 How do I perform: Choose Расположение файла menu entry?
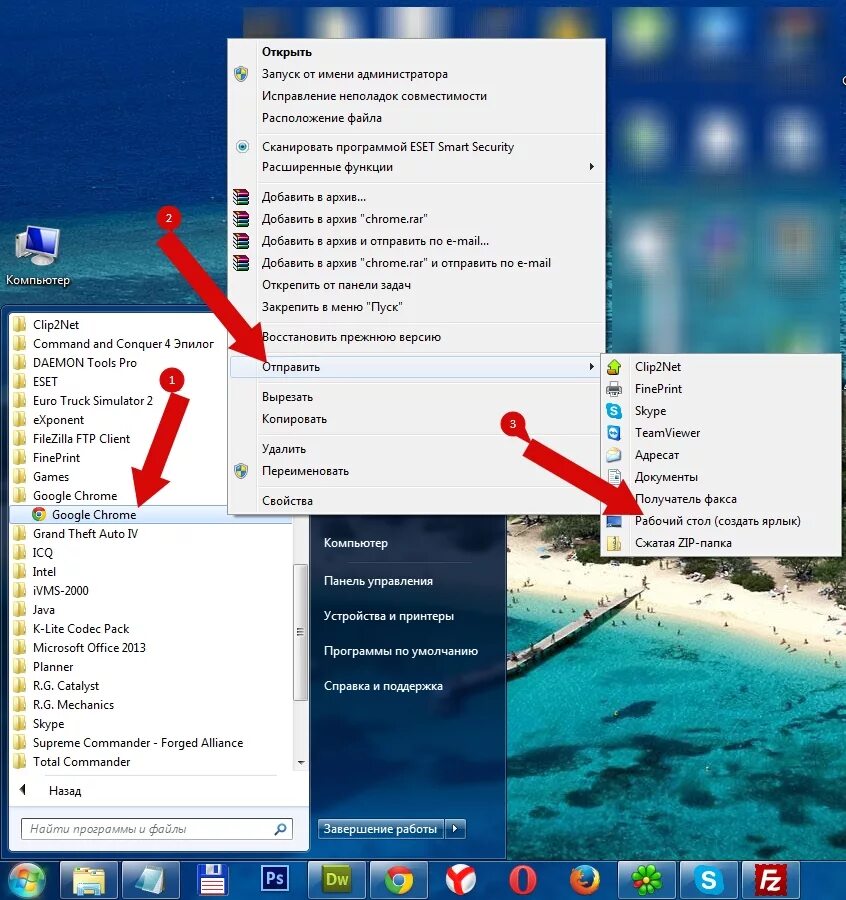[321, 118]
